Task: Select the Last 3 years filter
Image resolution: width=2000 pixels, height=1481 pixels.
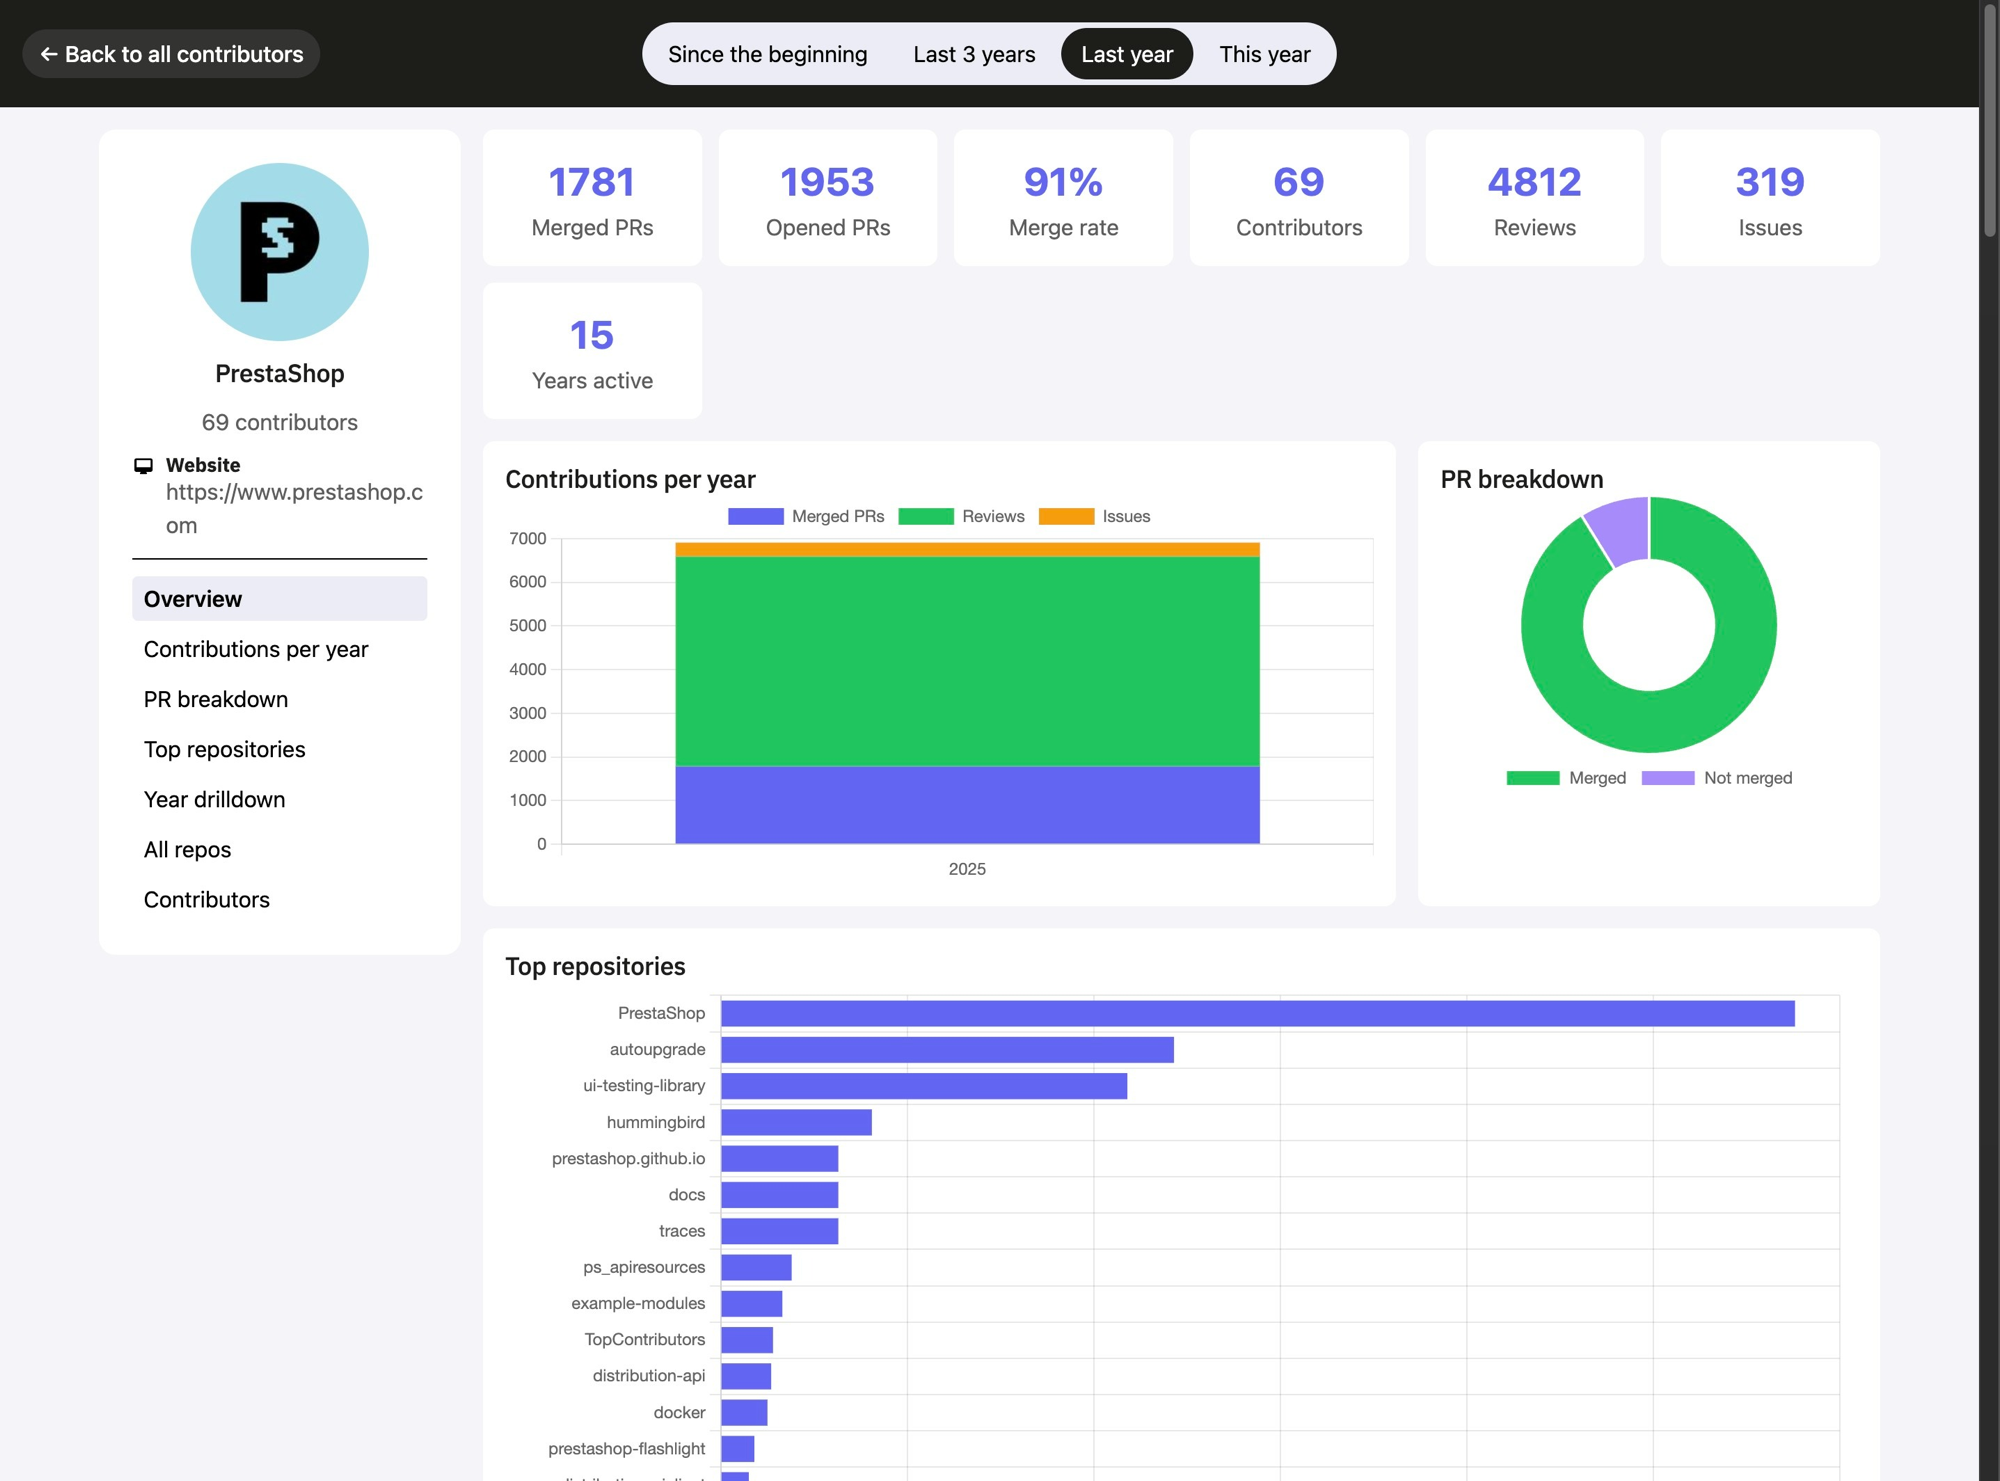Action: 974,54
